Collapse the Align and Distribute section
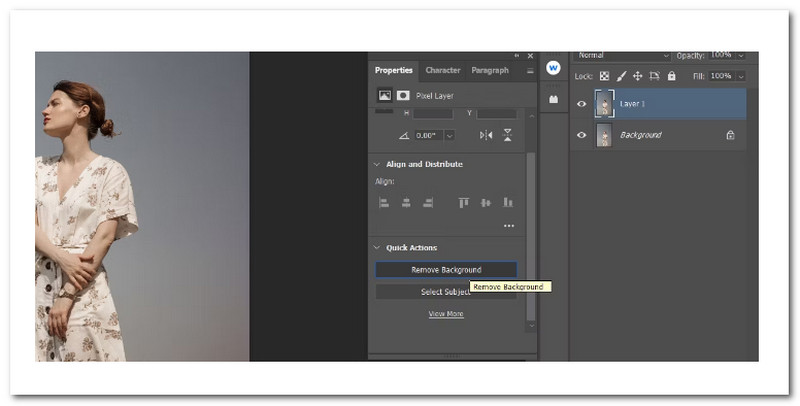 pyautogui.click(x=377, y=164)
